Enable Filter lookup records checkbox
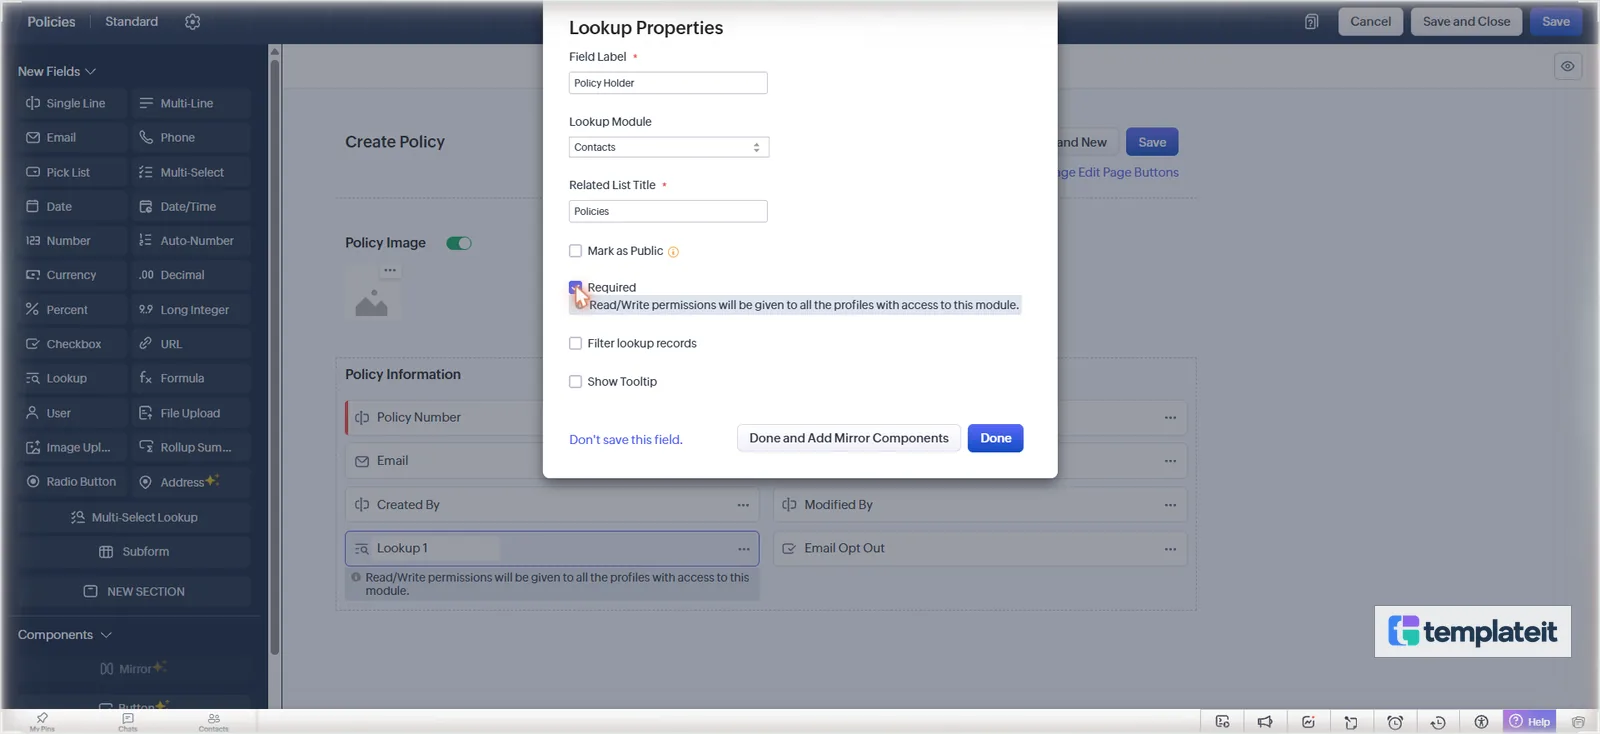The height and width of the screenshot is (734, 1600). tap(575, 343)
